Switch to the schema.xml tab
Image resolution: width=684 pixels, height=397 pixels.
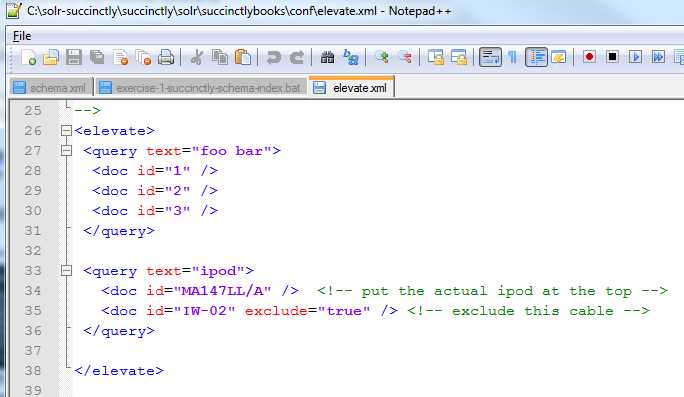point(51,87)
